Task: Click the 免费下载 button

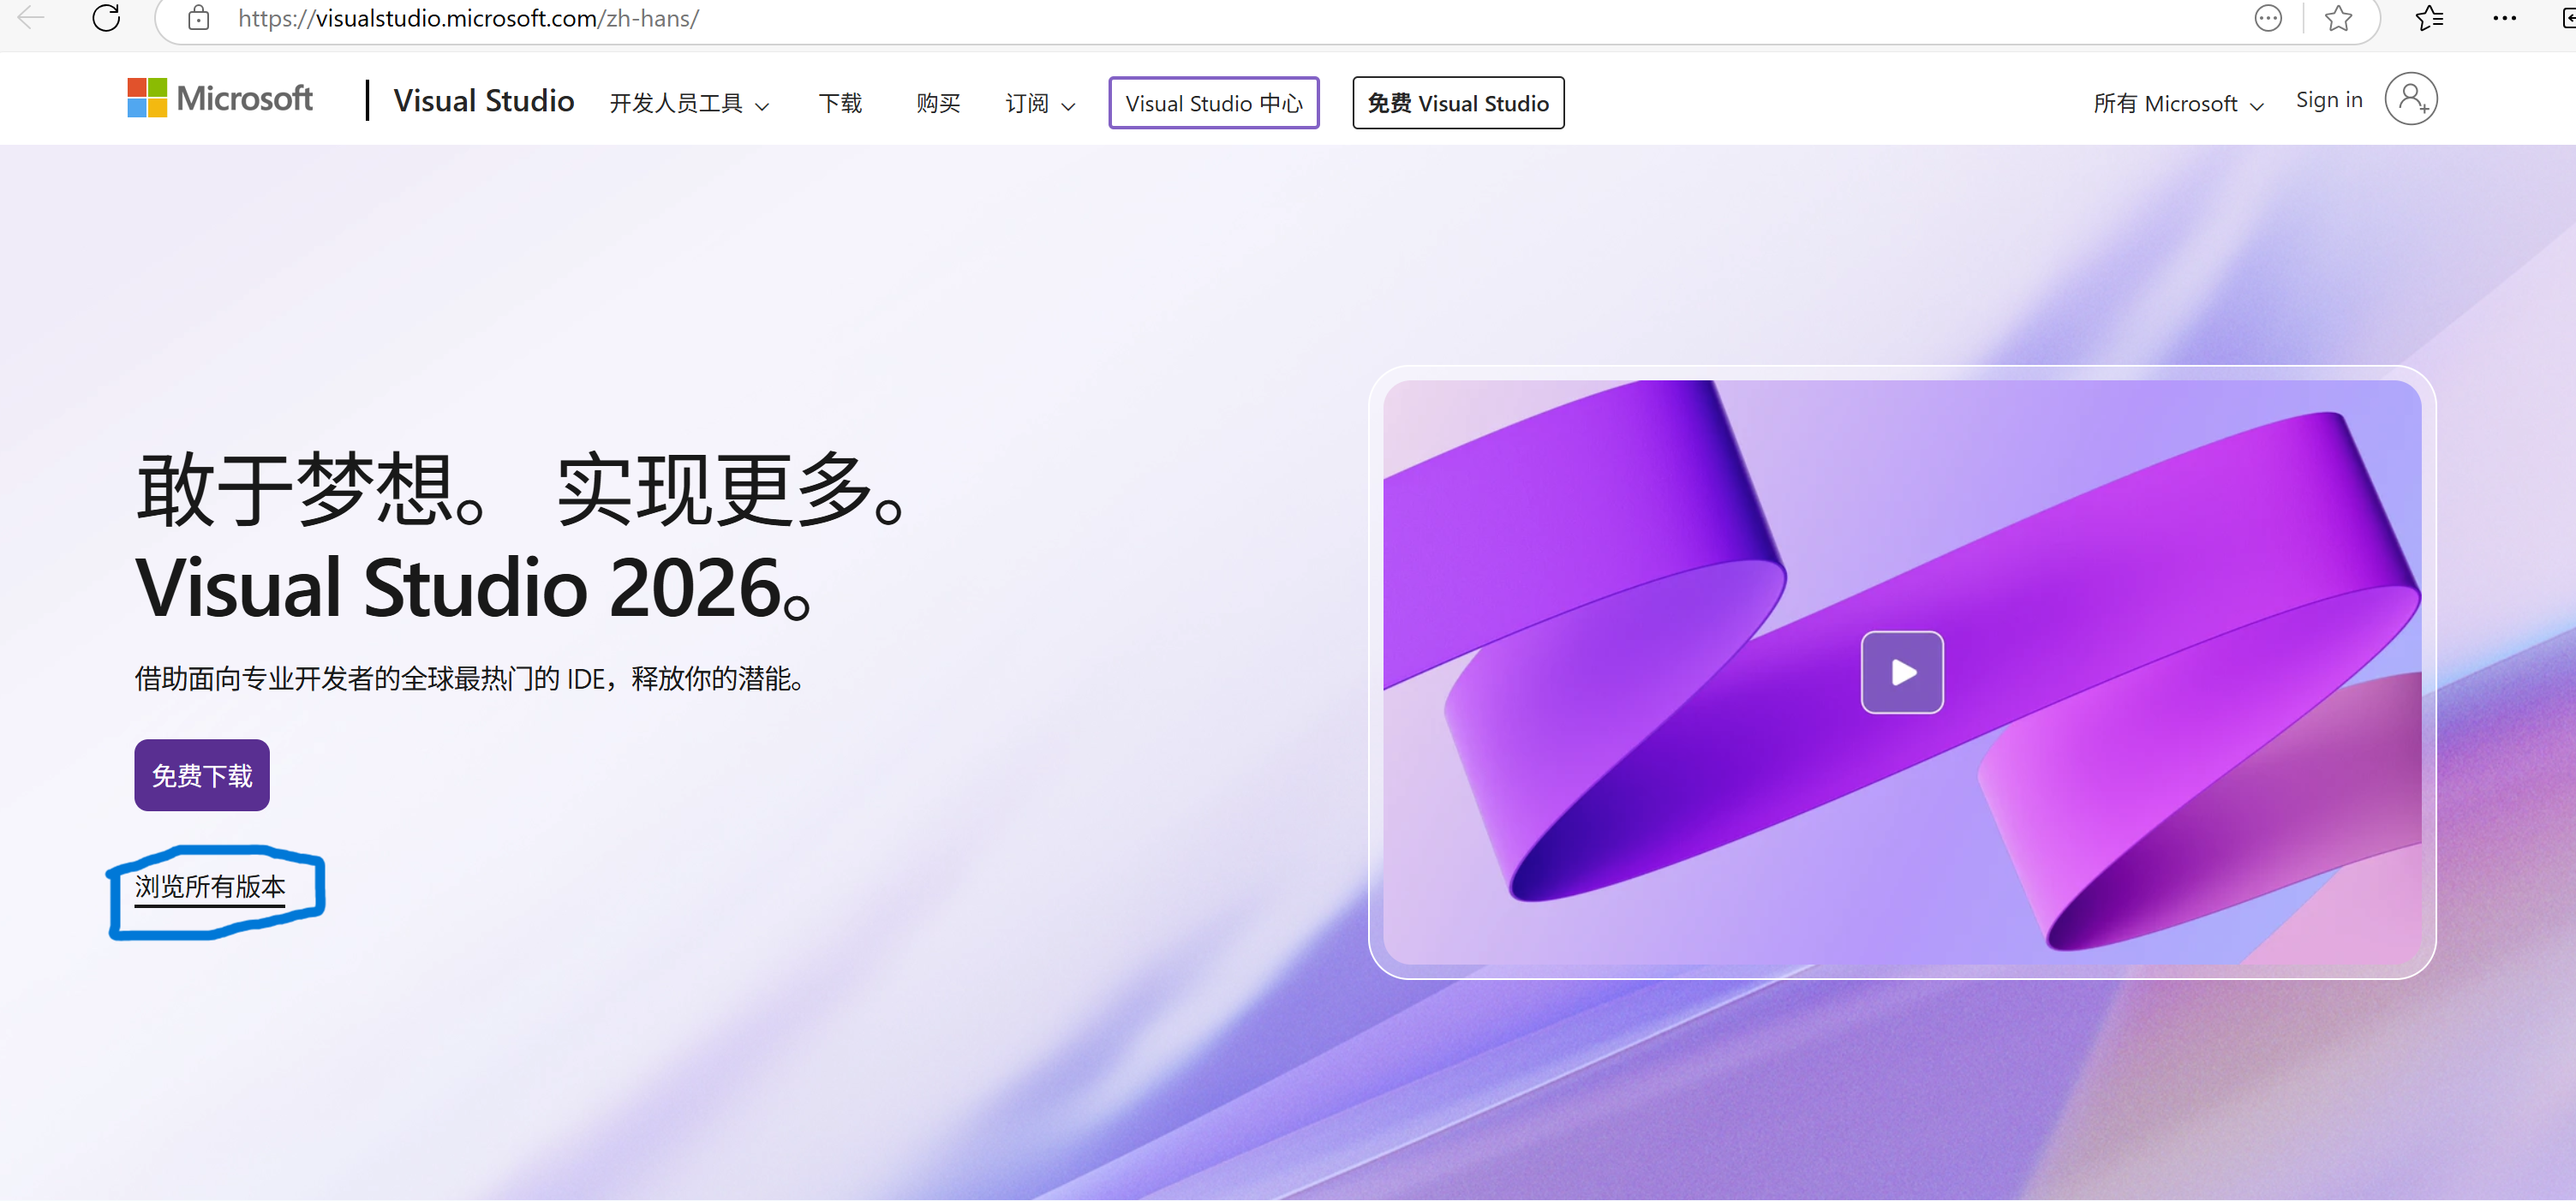Action: pyautogui.click(x=202, y=775)
